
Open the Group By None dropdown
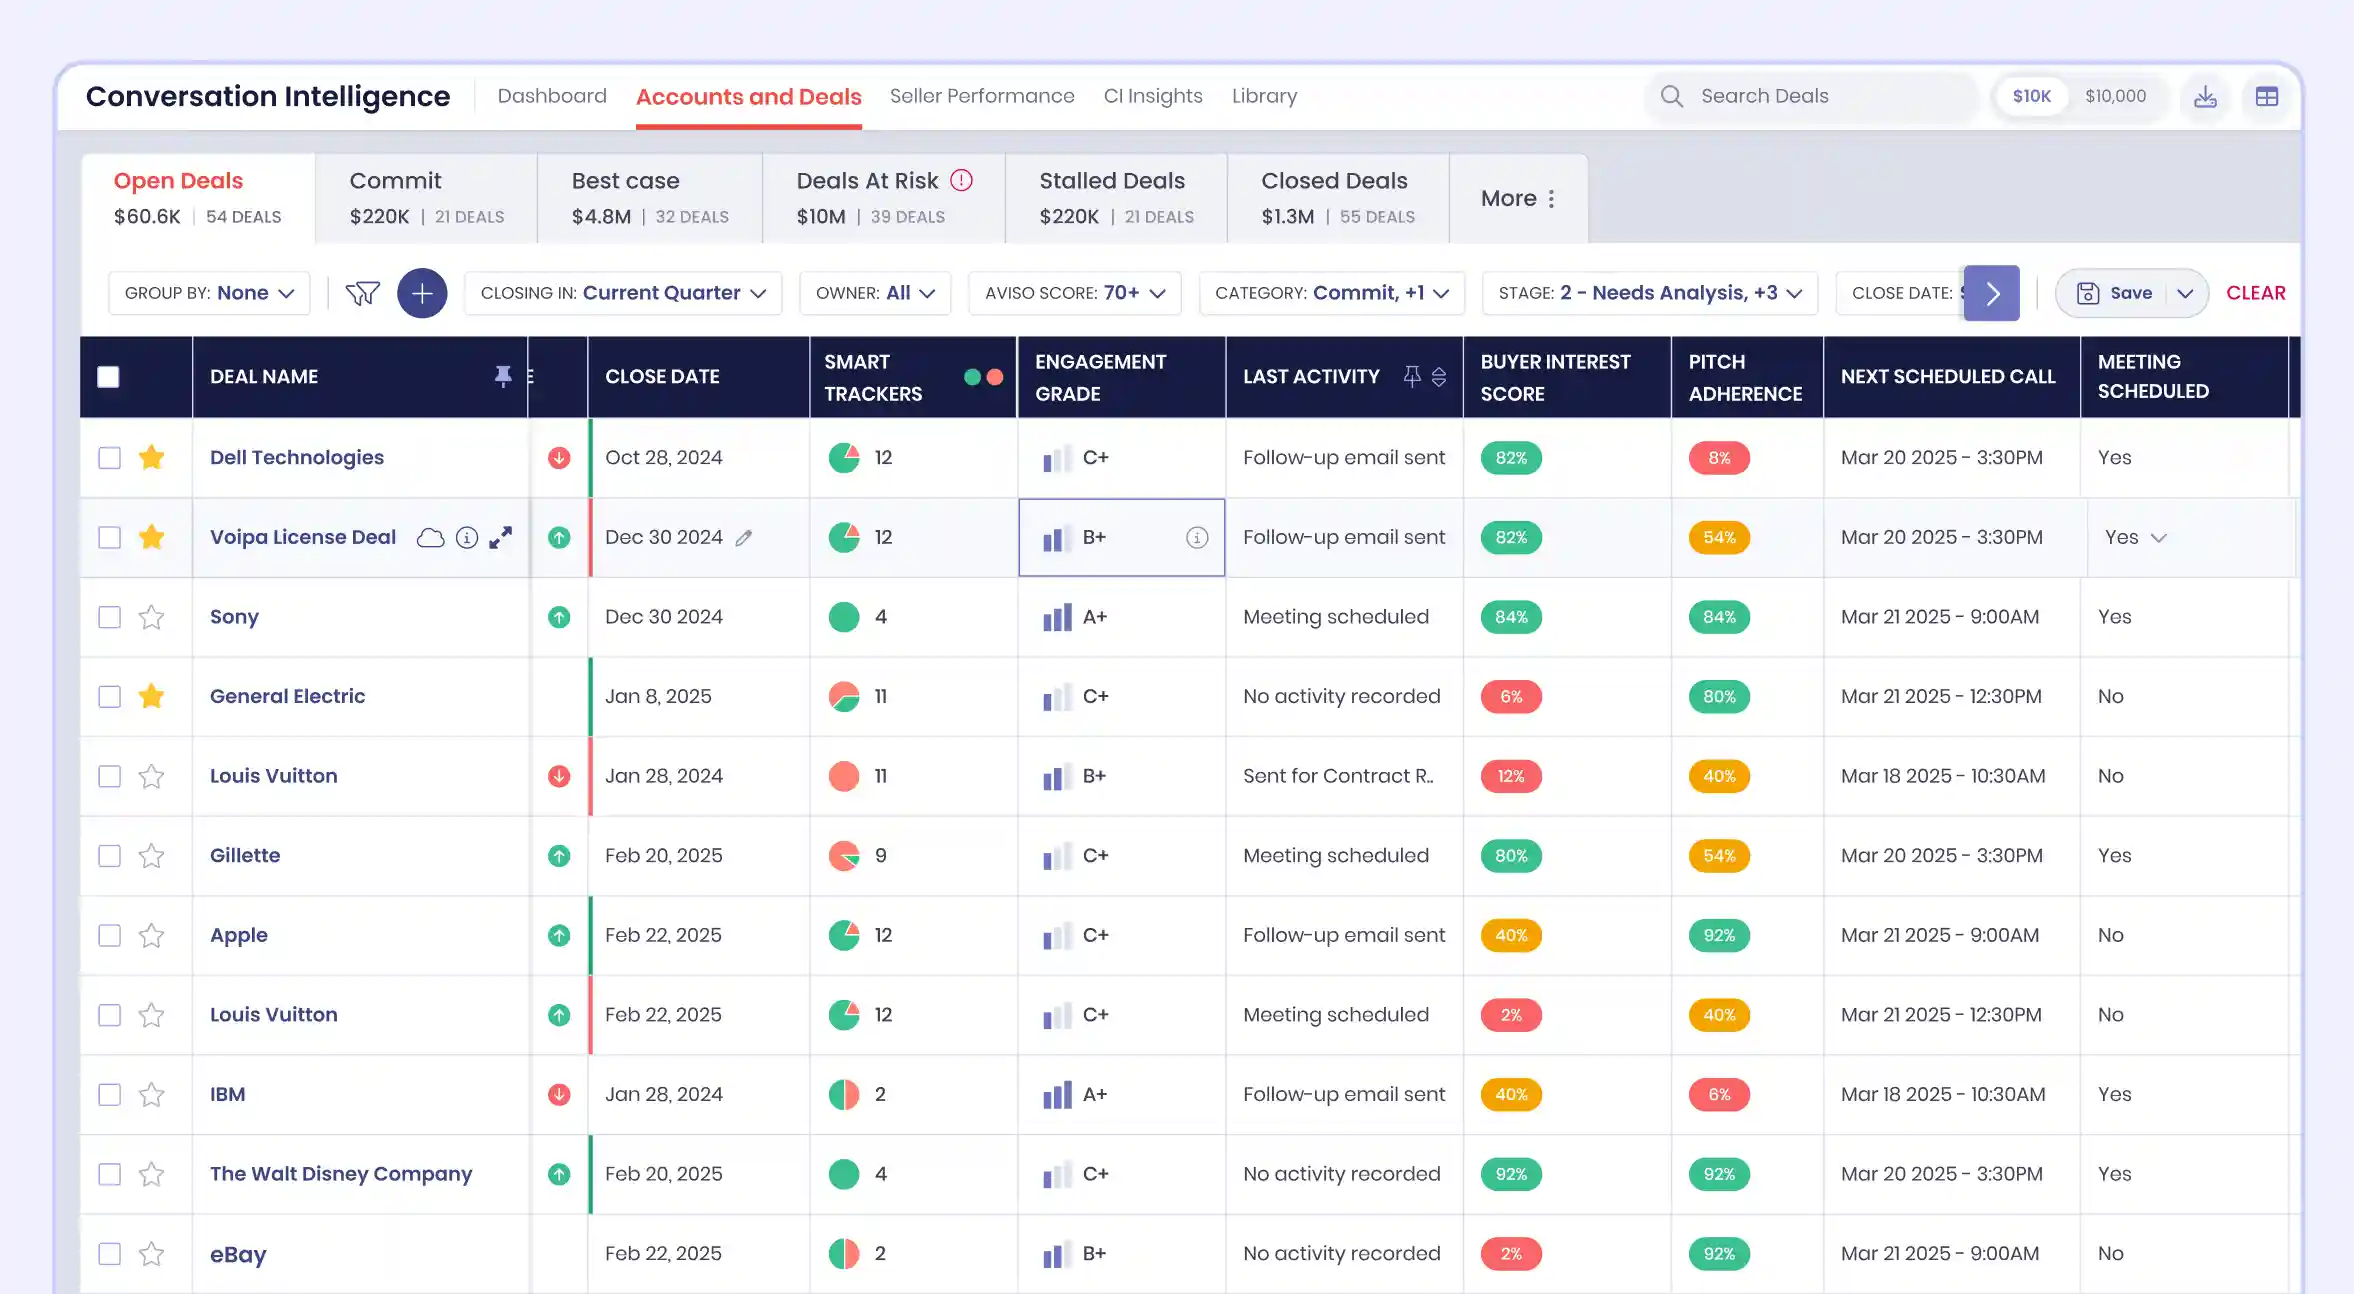click(209, 293)
